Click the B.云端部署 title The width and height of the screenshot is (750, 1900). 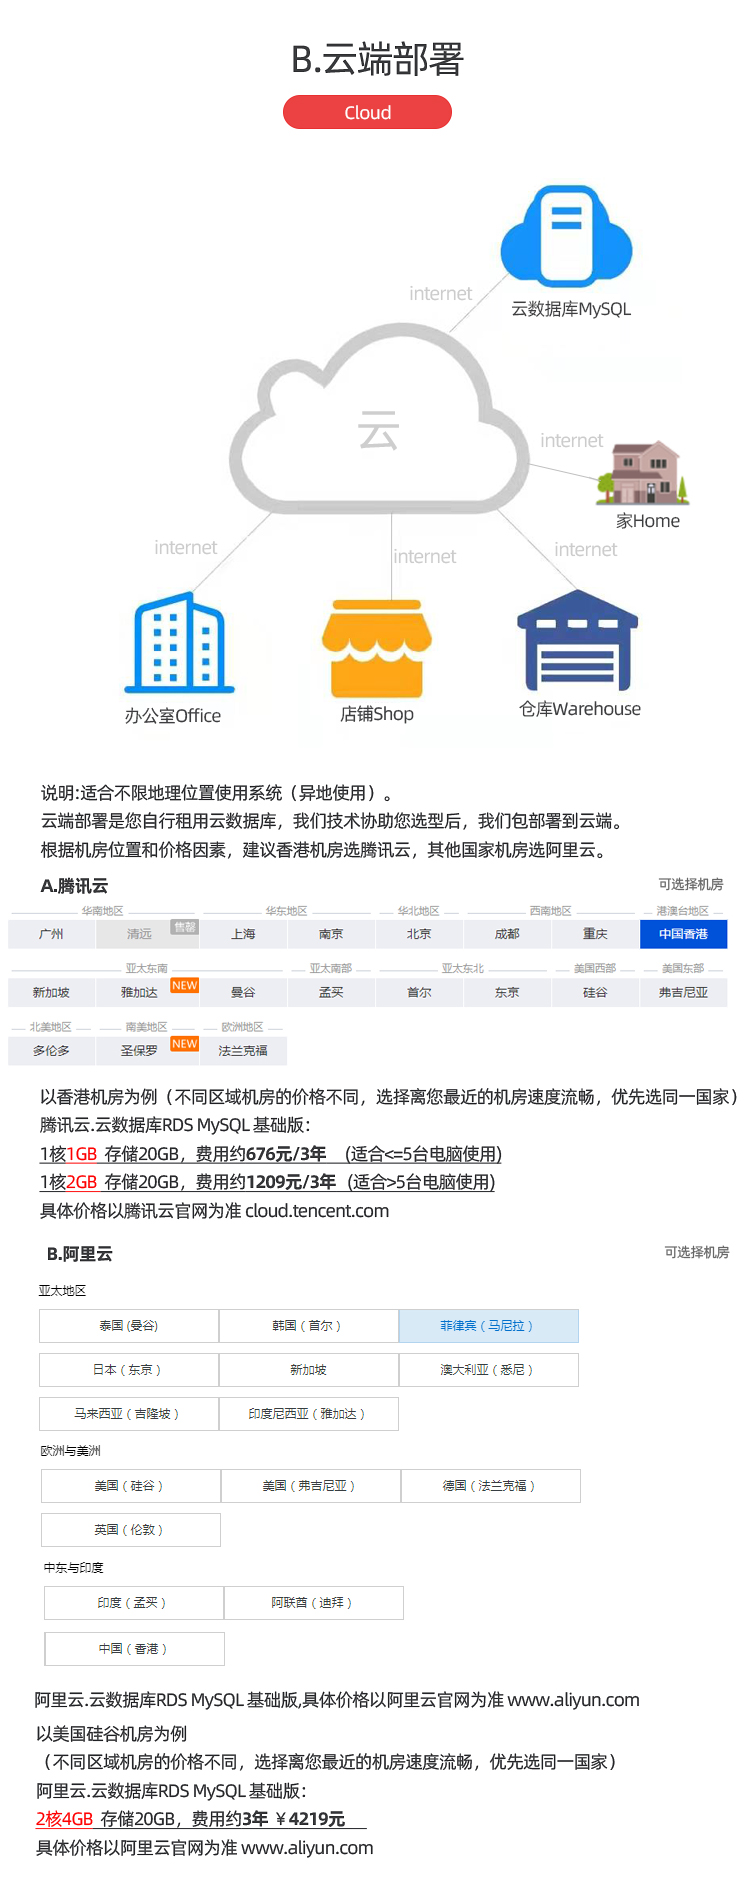pyautogui.click(x=377, y=59)
